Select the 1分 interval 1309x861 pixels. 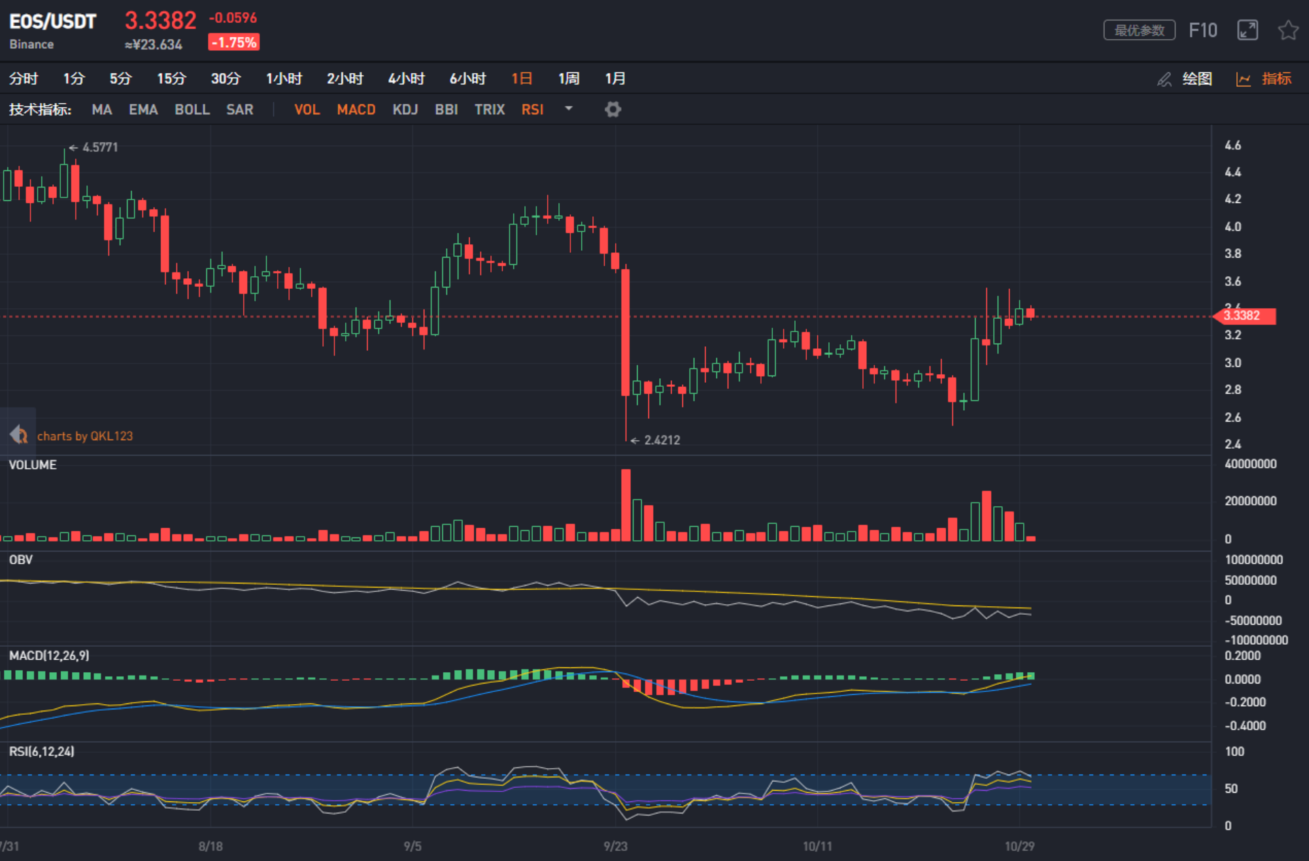[x=74, y=79]
